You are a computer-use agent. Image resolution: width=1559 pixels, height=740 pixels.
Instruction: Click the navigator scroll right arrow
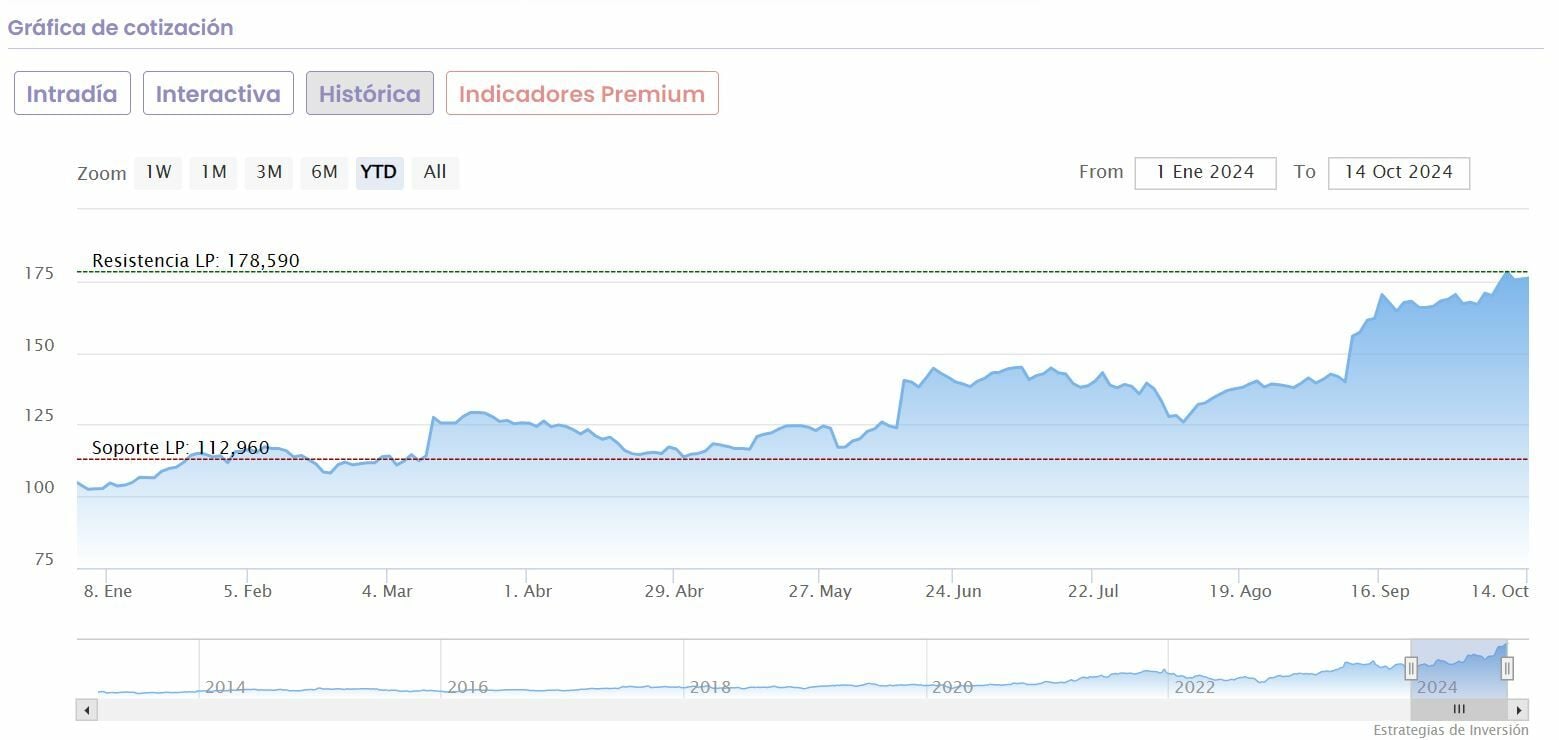click(1519, 710)
